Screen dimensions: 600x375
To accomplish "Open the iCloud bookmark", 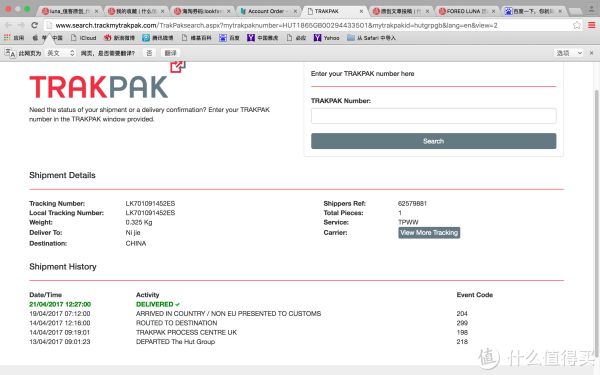I will (x=83, y=38).
